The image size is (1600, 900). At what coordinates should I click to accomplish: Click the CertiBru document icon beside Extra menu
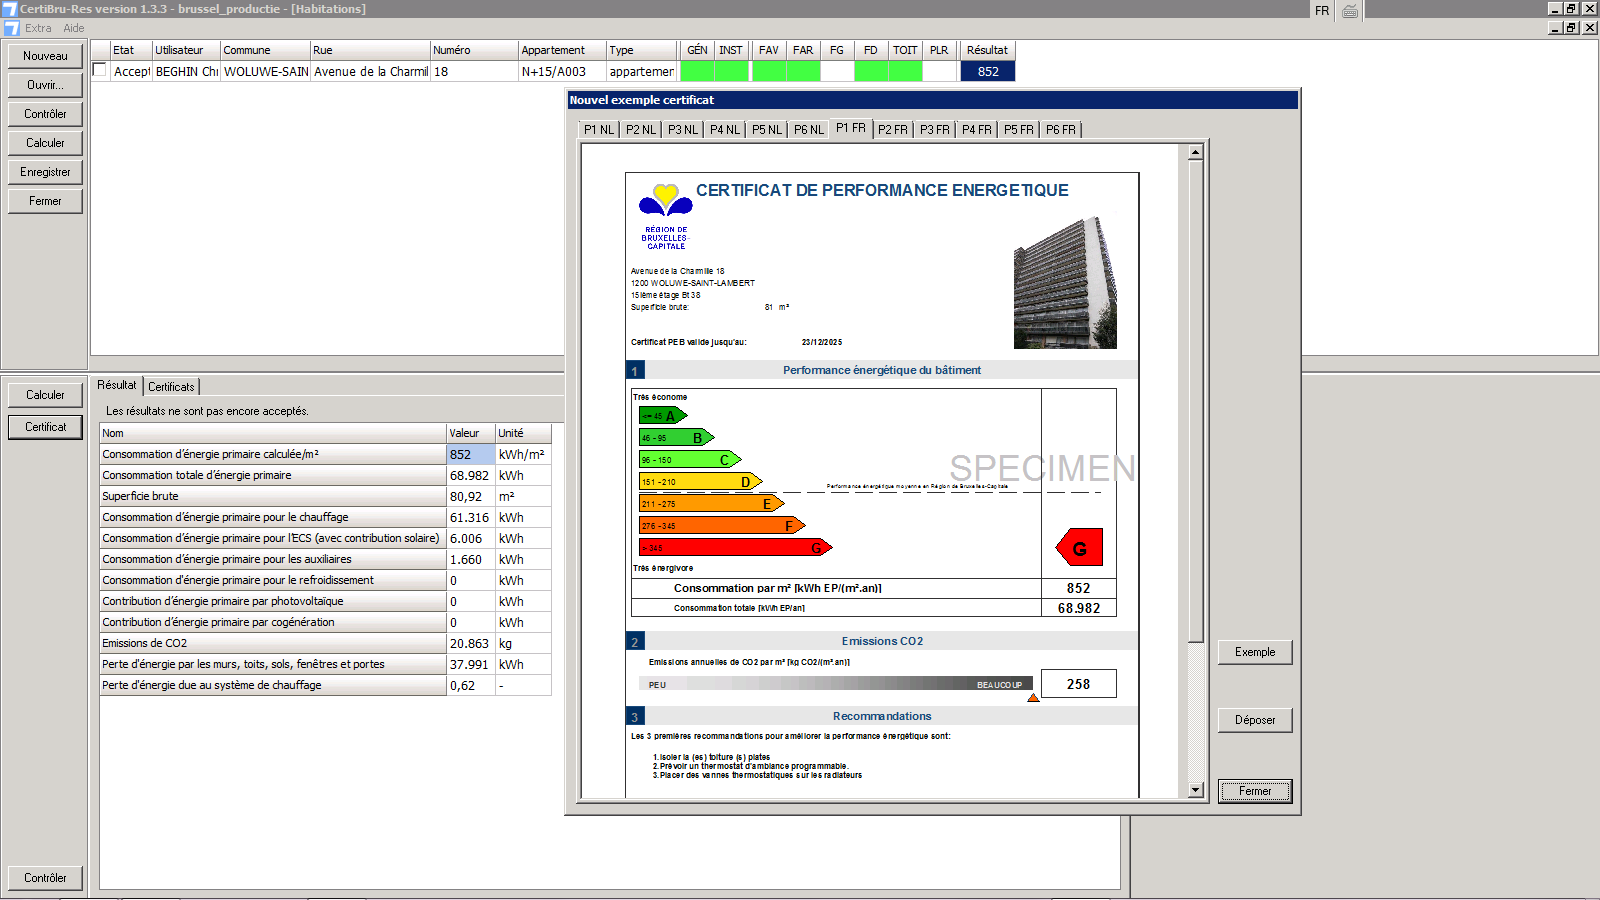(x=12, y=28)
